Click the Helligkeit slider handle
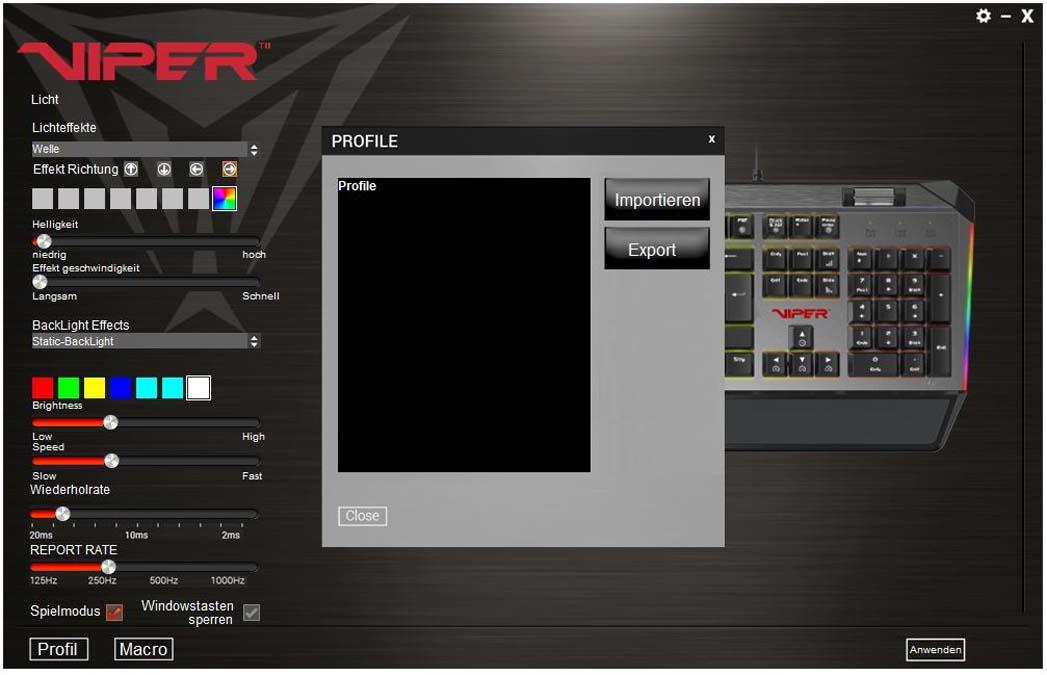Image resolution: width=1047 pixels, height=675 pixels. point(43,241)
